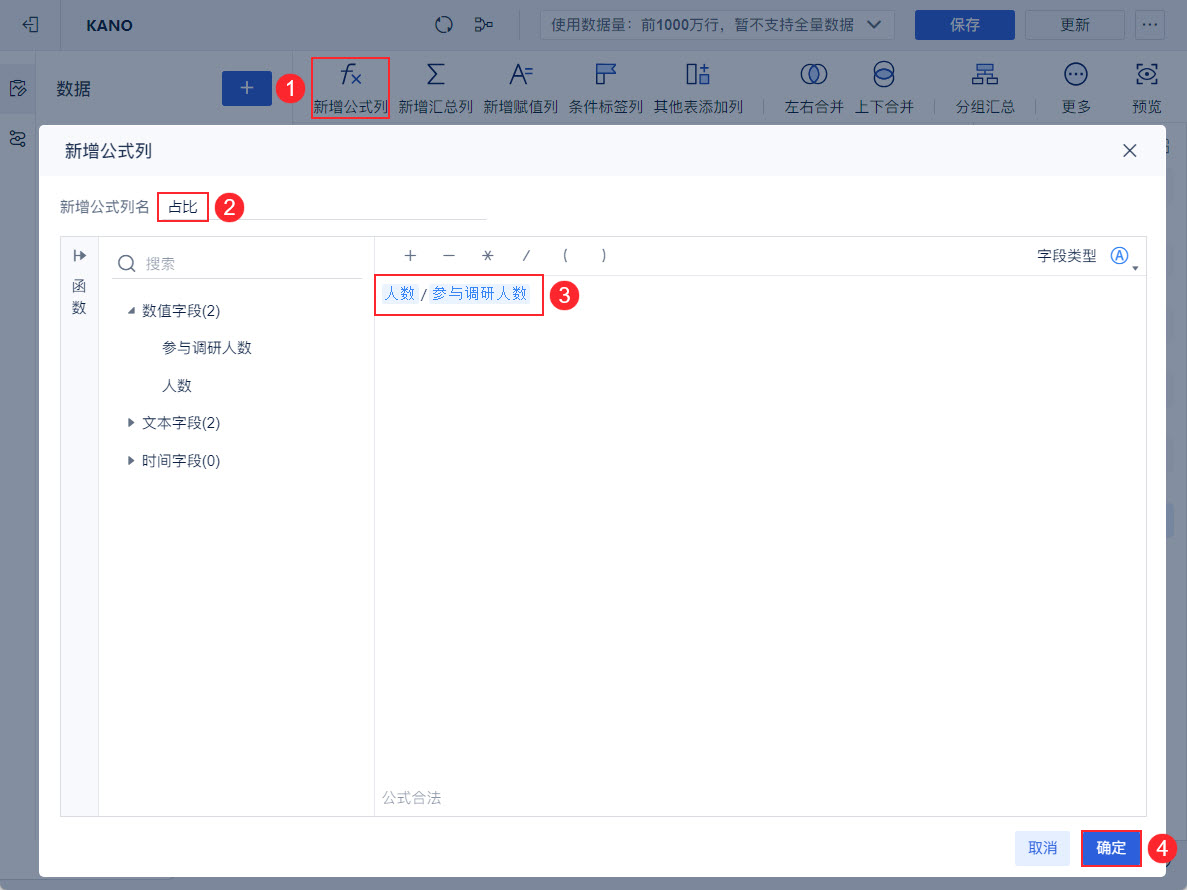Expand the 文本字段(2) tree node
This screenshot has height=890, width=1187.
pyautogui.click(x=131, y=423)
